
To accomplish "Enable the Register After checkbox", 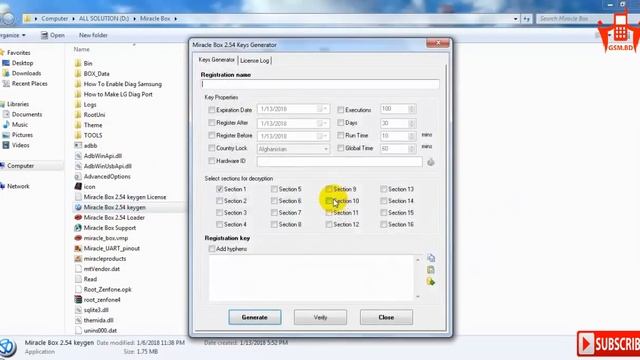I will [x=211, y=122].
